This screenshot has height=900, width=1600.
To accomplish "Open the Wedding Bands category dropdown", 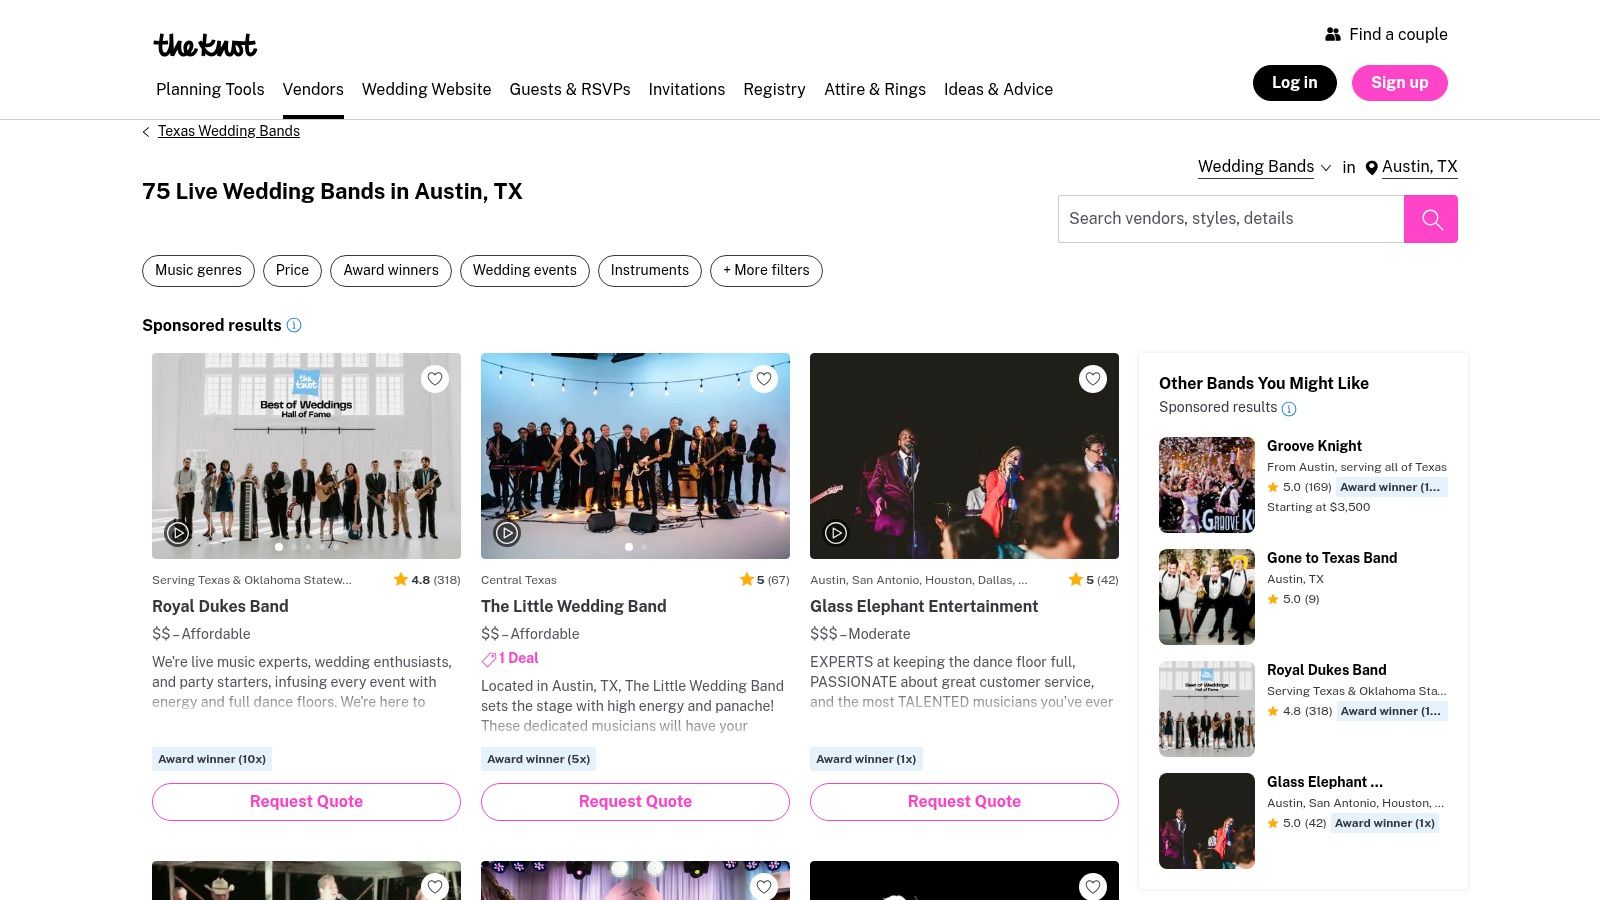I will pyautogui.click(x=1265, y=167).
